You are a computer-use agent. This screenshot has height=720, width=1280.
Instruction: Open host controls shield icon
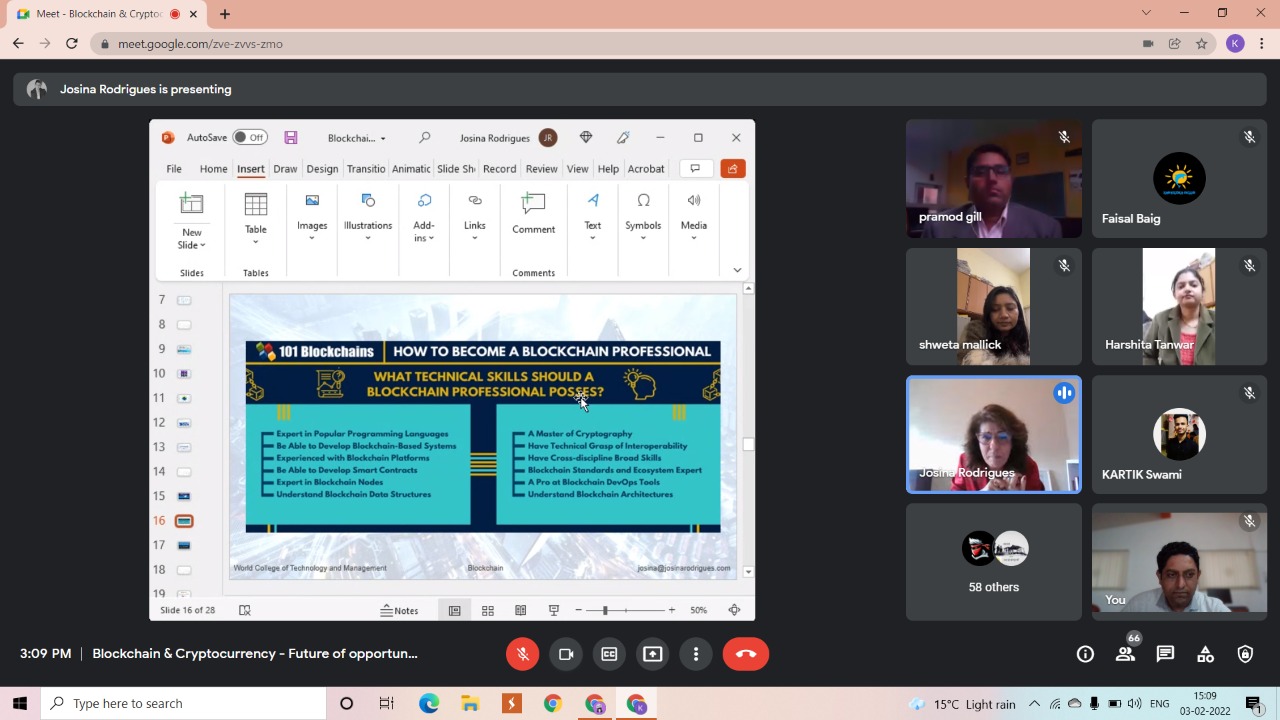(x=1245, y=654)
